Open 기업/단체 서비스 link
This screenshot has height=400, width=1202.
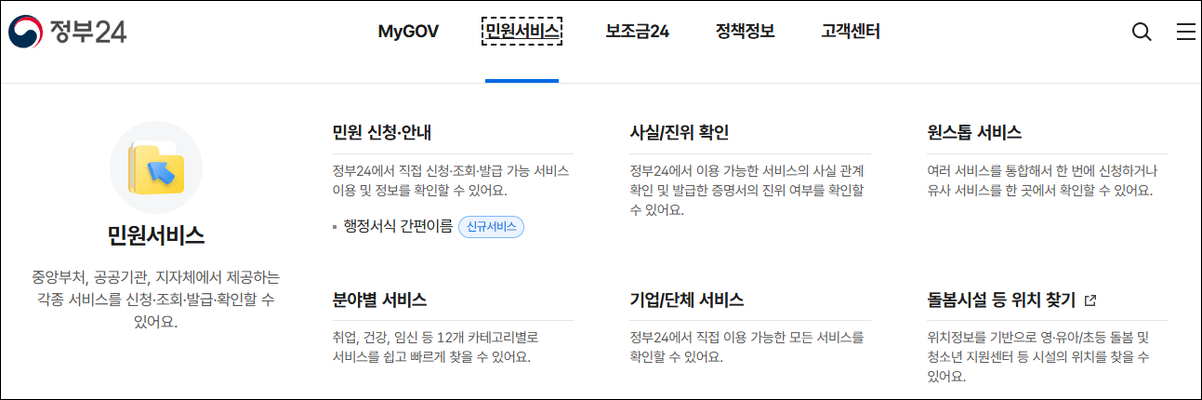click(x=686, y=300)
